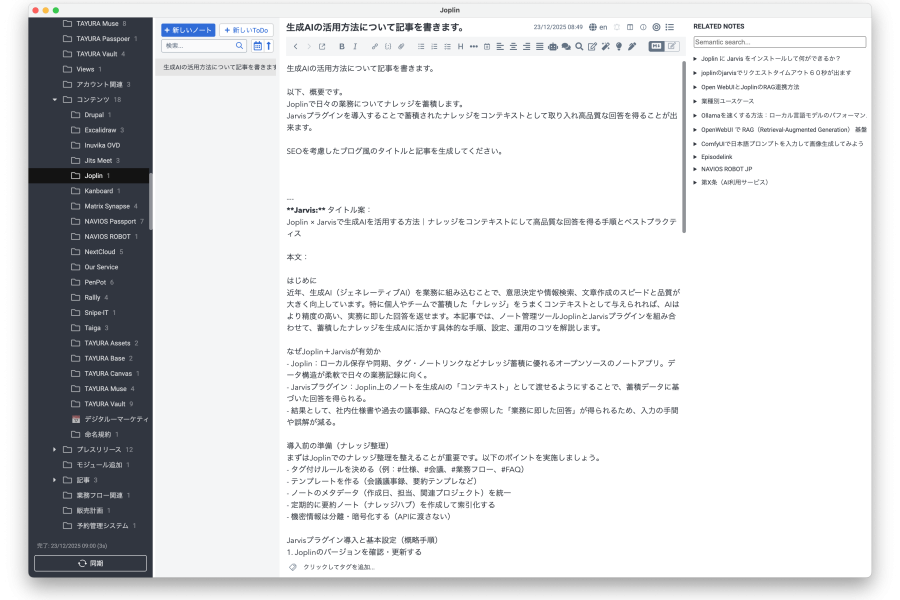Open the NextCloud notebook
The image size is (900, 600).
[99, 252]
